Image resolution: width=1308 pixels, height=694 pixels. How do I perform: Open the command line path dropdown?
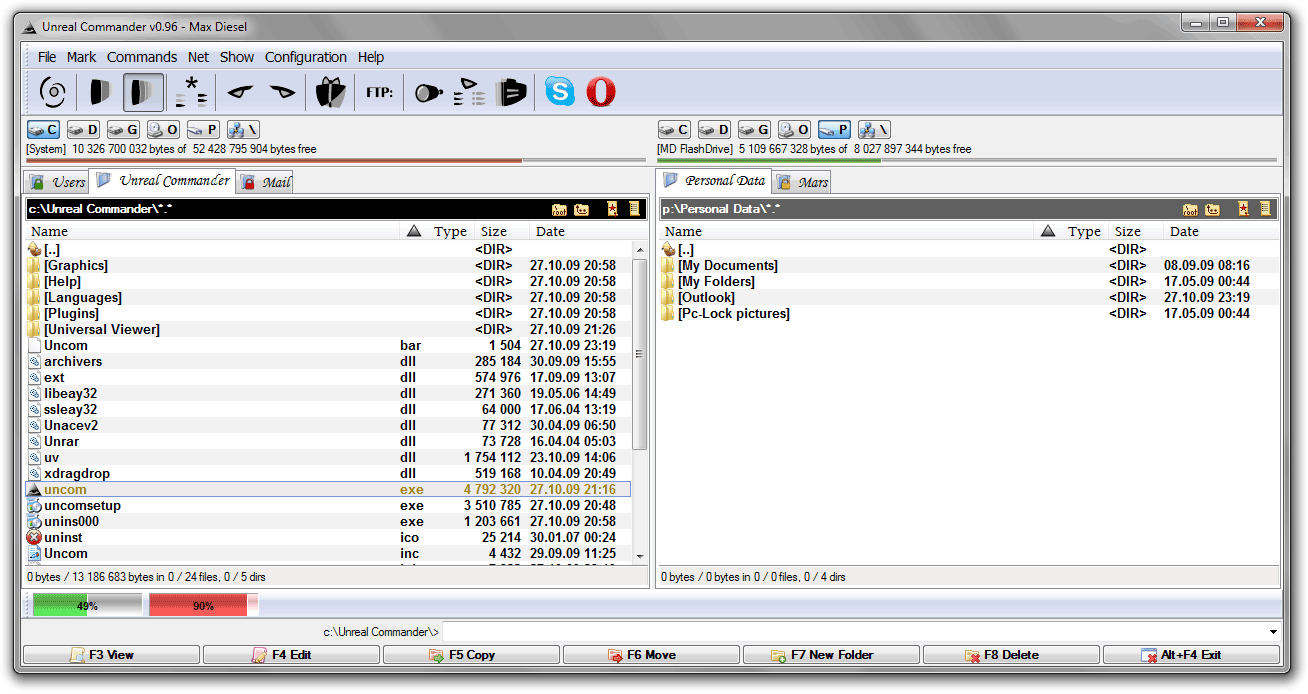(1271, 630)
